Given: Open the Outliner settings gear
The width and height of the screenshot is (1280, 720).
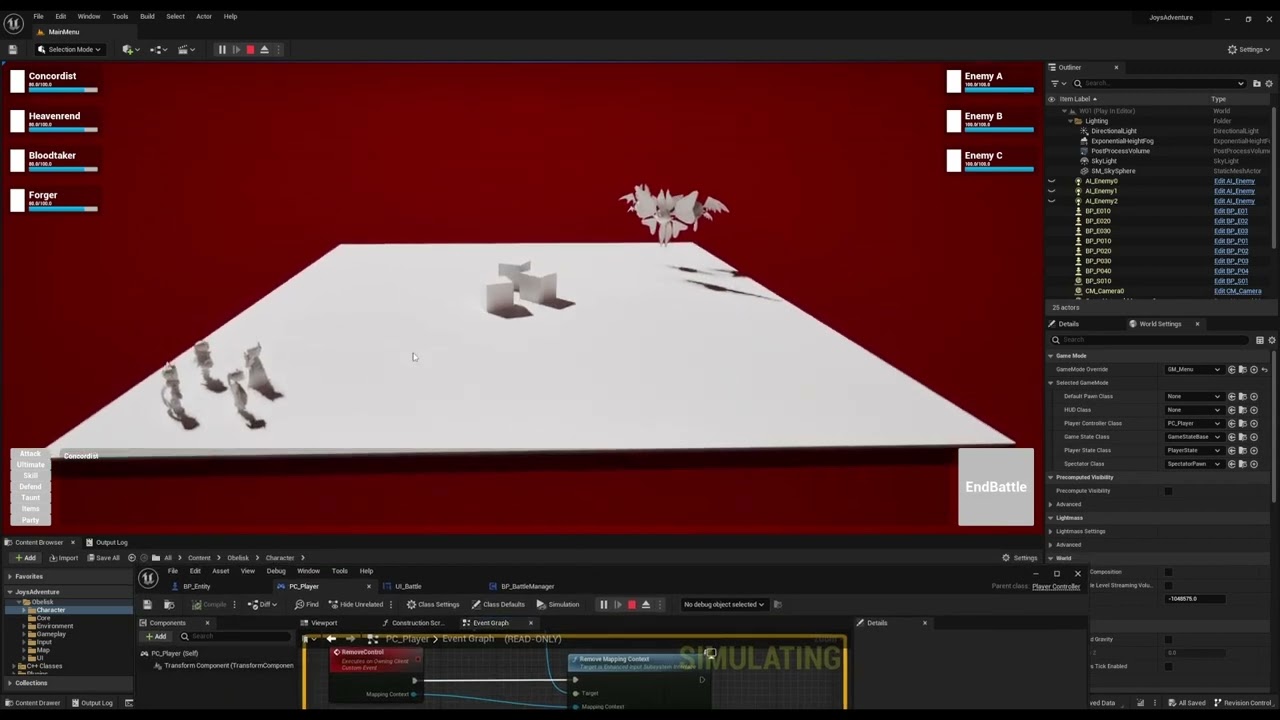Looking at the screenshot, I should click(x=1270, y=83).
